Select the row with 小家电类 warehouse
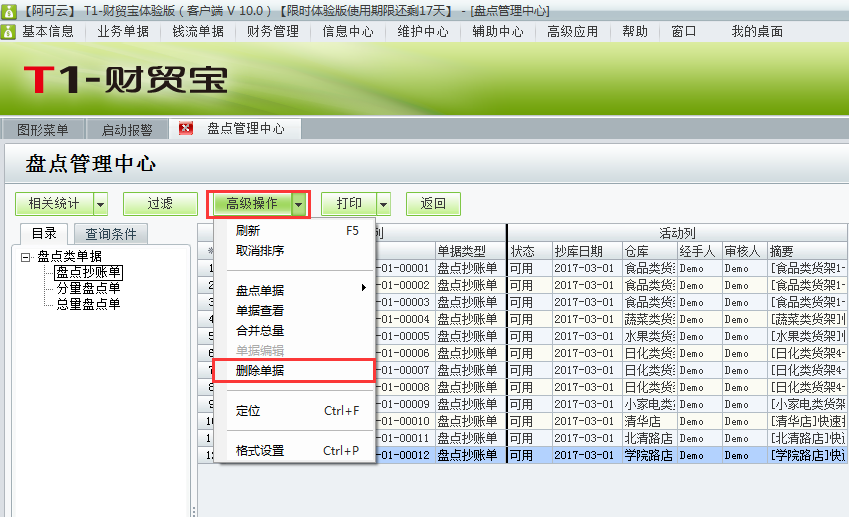849x517 pixels. (650, 404)
